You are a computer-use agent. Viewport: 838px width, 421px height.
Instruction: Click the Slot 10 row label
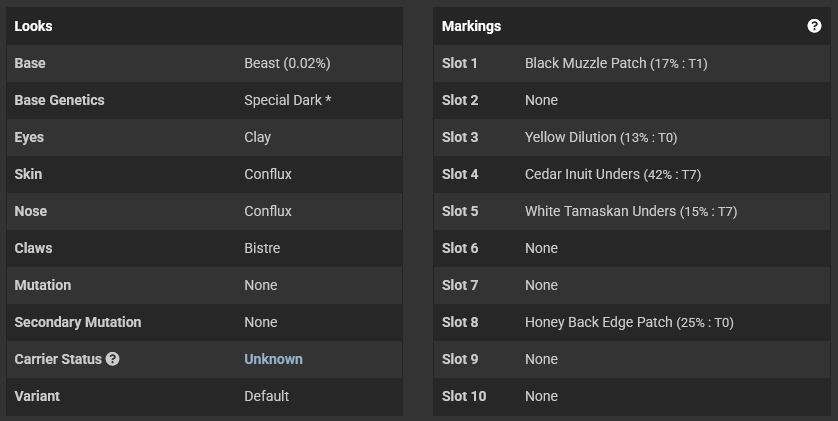coord(464,396)
